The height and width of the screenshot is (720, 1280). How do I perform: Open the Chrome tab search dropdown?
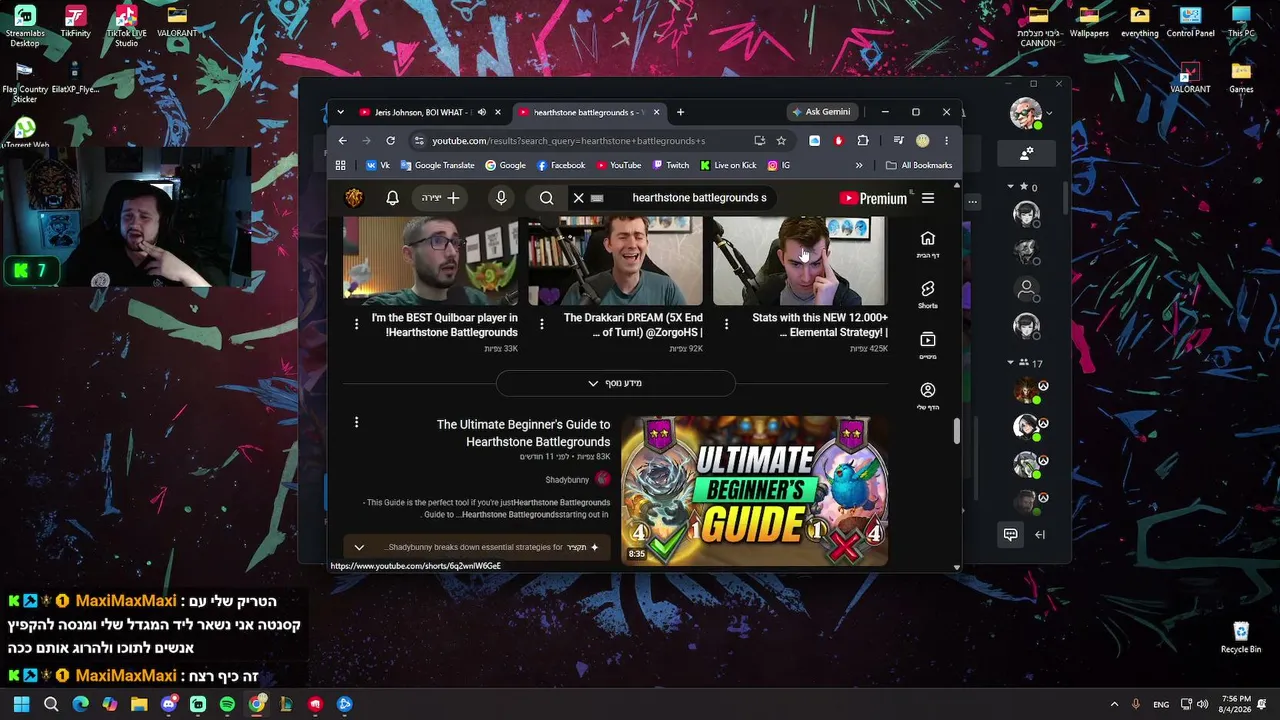pos(340,112)
